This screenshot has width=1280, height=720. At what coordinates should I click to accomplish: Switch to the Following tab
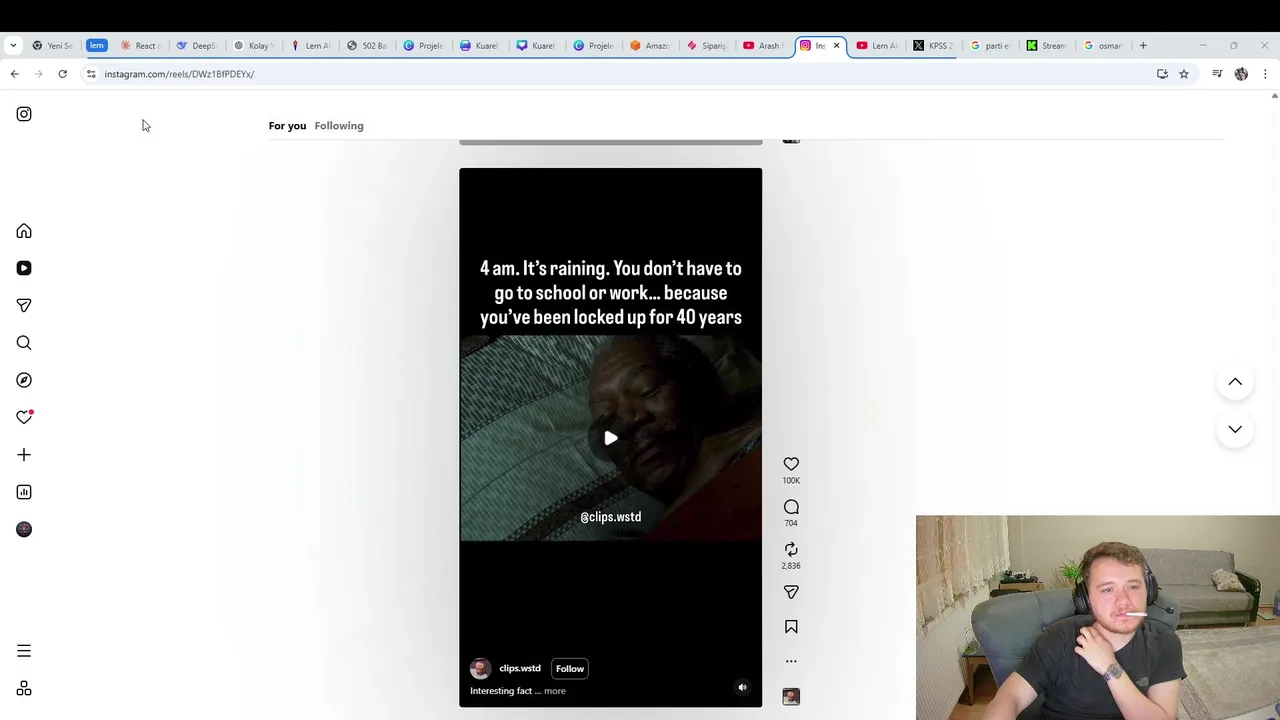point(339,126)
